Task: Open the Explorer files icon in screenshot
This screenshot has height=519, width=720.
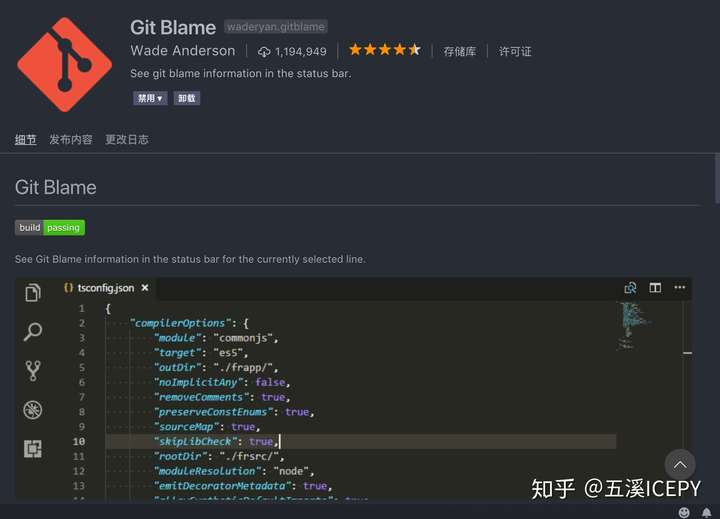Action: [33, 293]
